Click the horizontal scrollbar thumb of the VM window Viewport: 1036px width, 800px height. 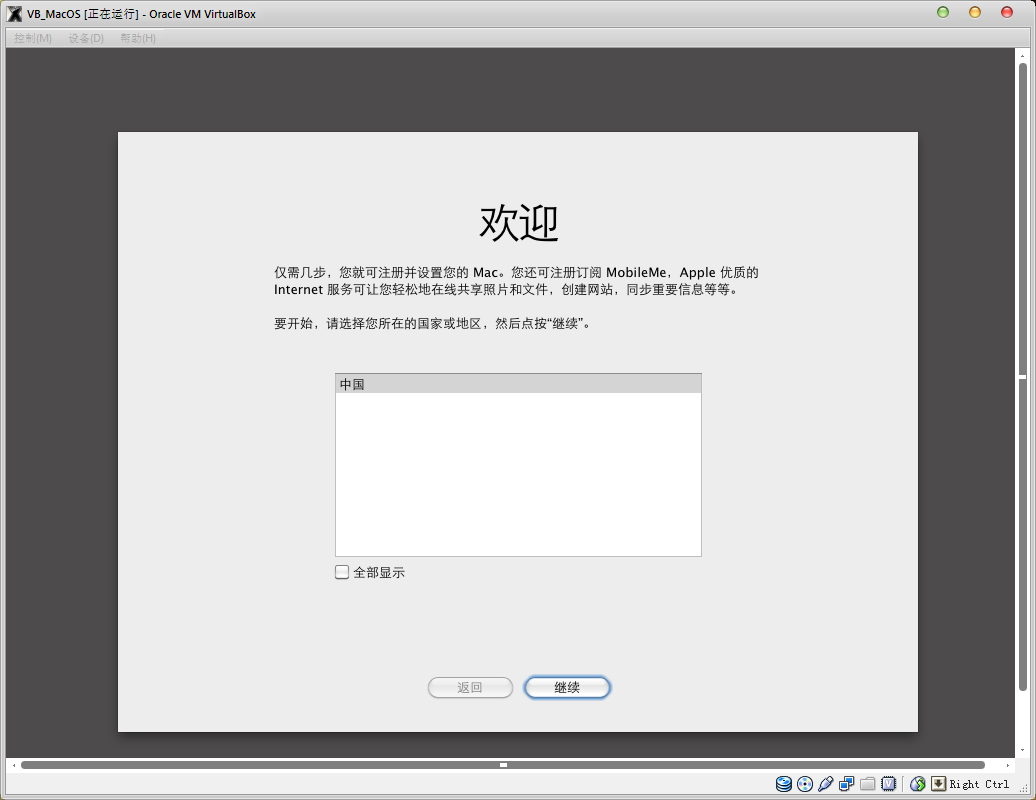click(503, 765)
